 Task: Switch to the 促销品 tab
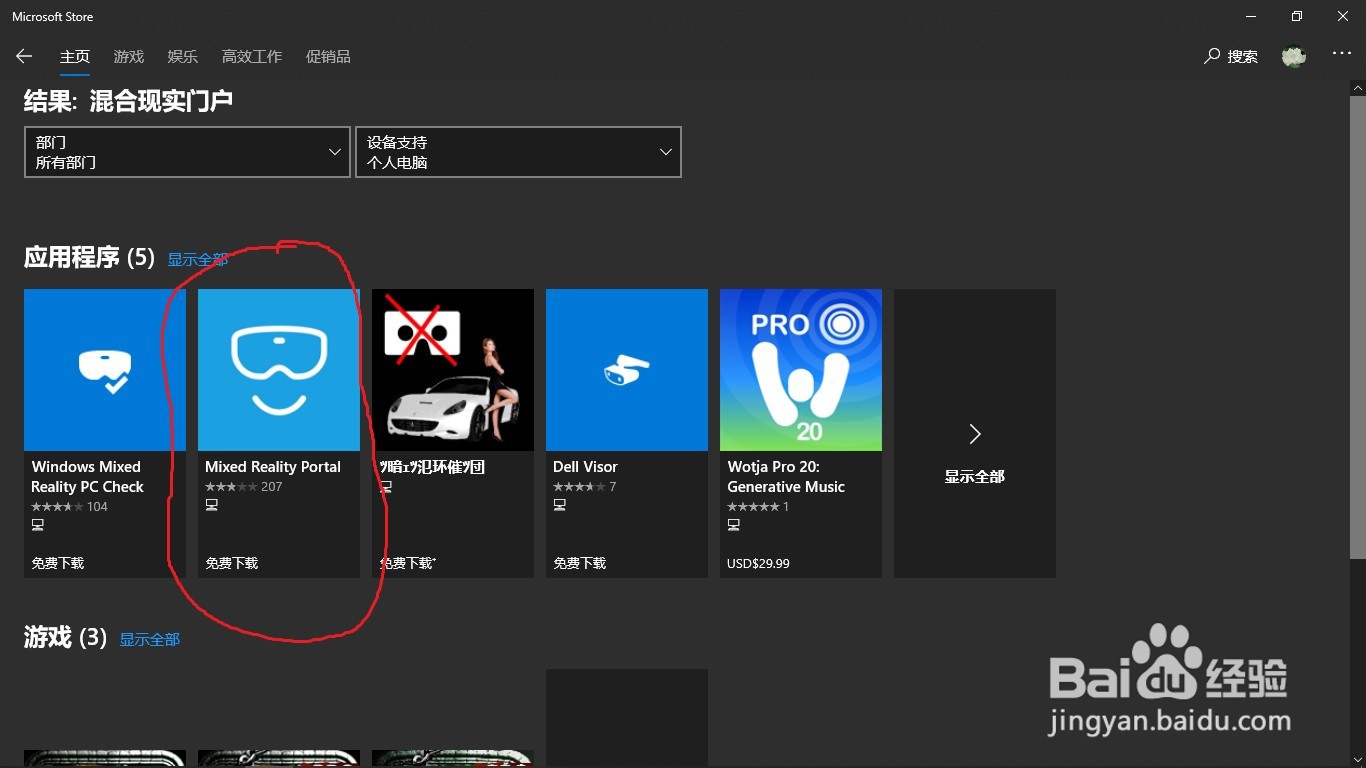328,57
